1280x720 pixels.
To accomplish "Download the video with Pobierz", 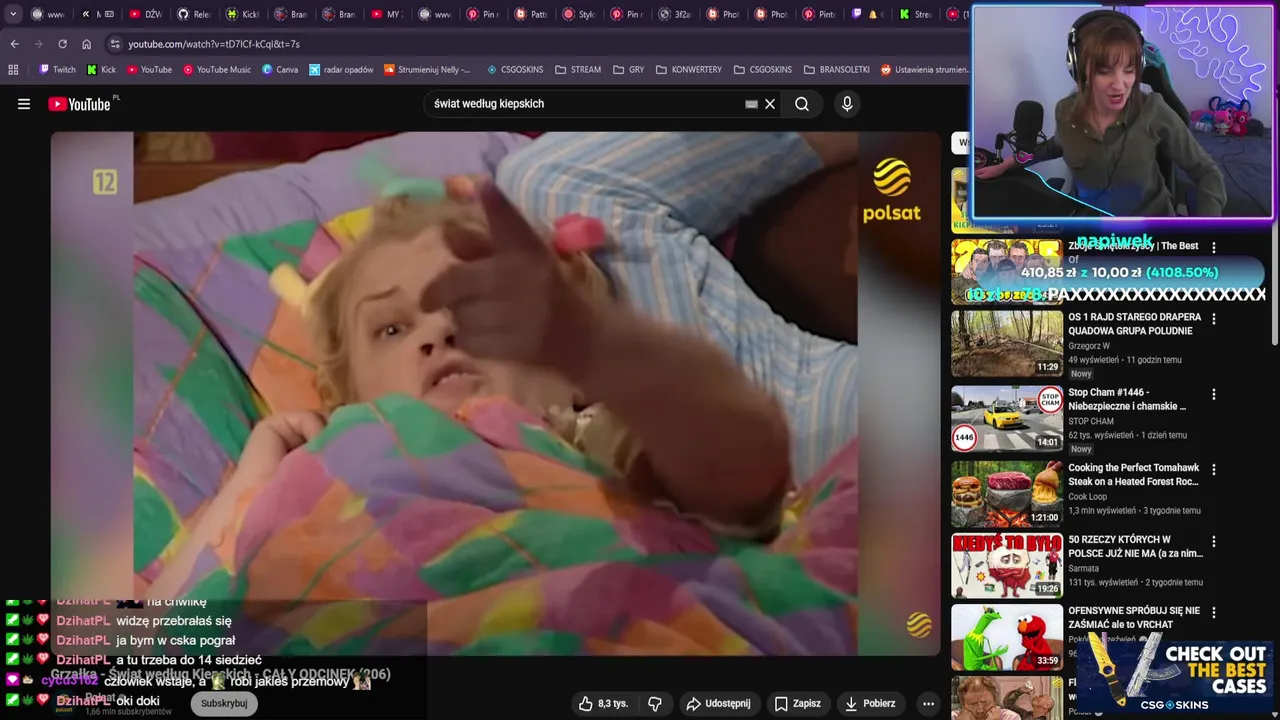I will point(870,704).
